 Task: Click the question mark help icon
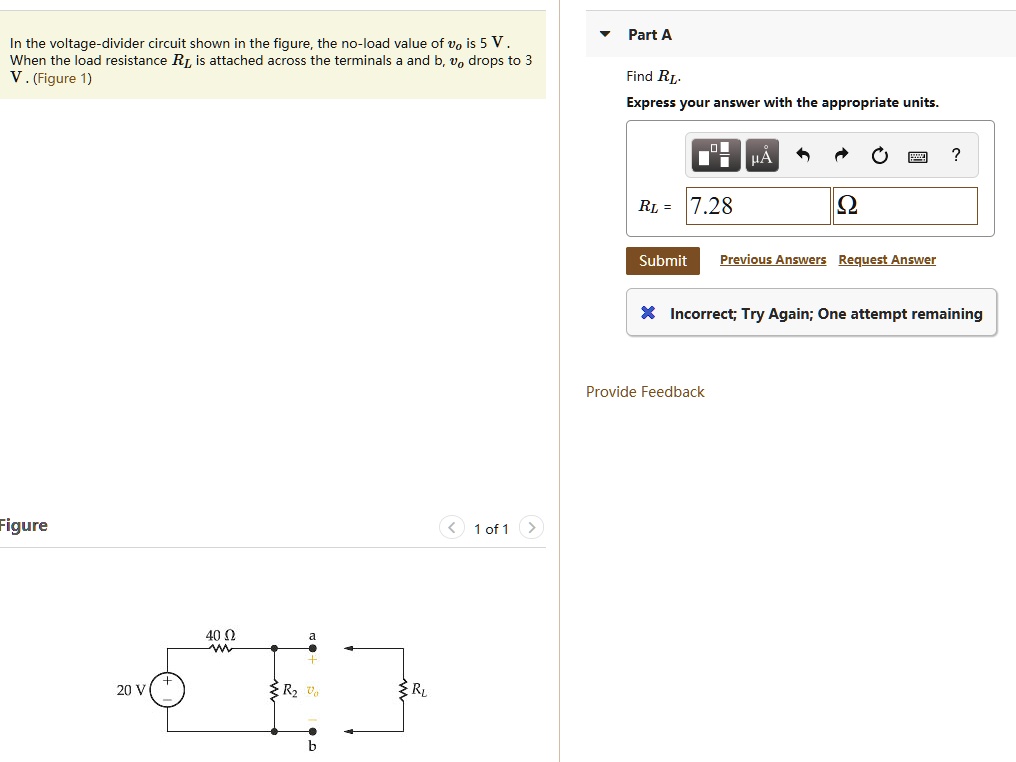(x=955, y=155)
